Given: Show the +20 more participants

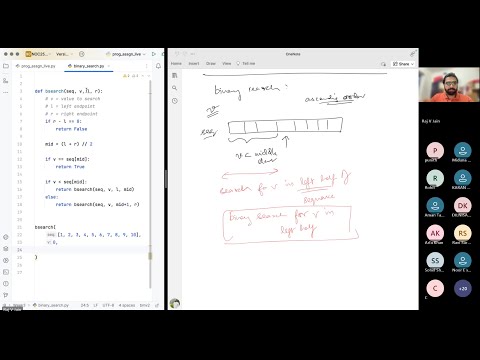Looking at the screenshot, I should (463, 288).
